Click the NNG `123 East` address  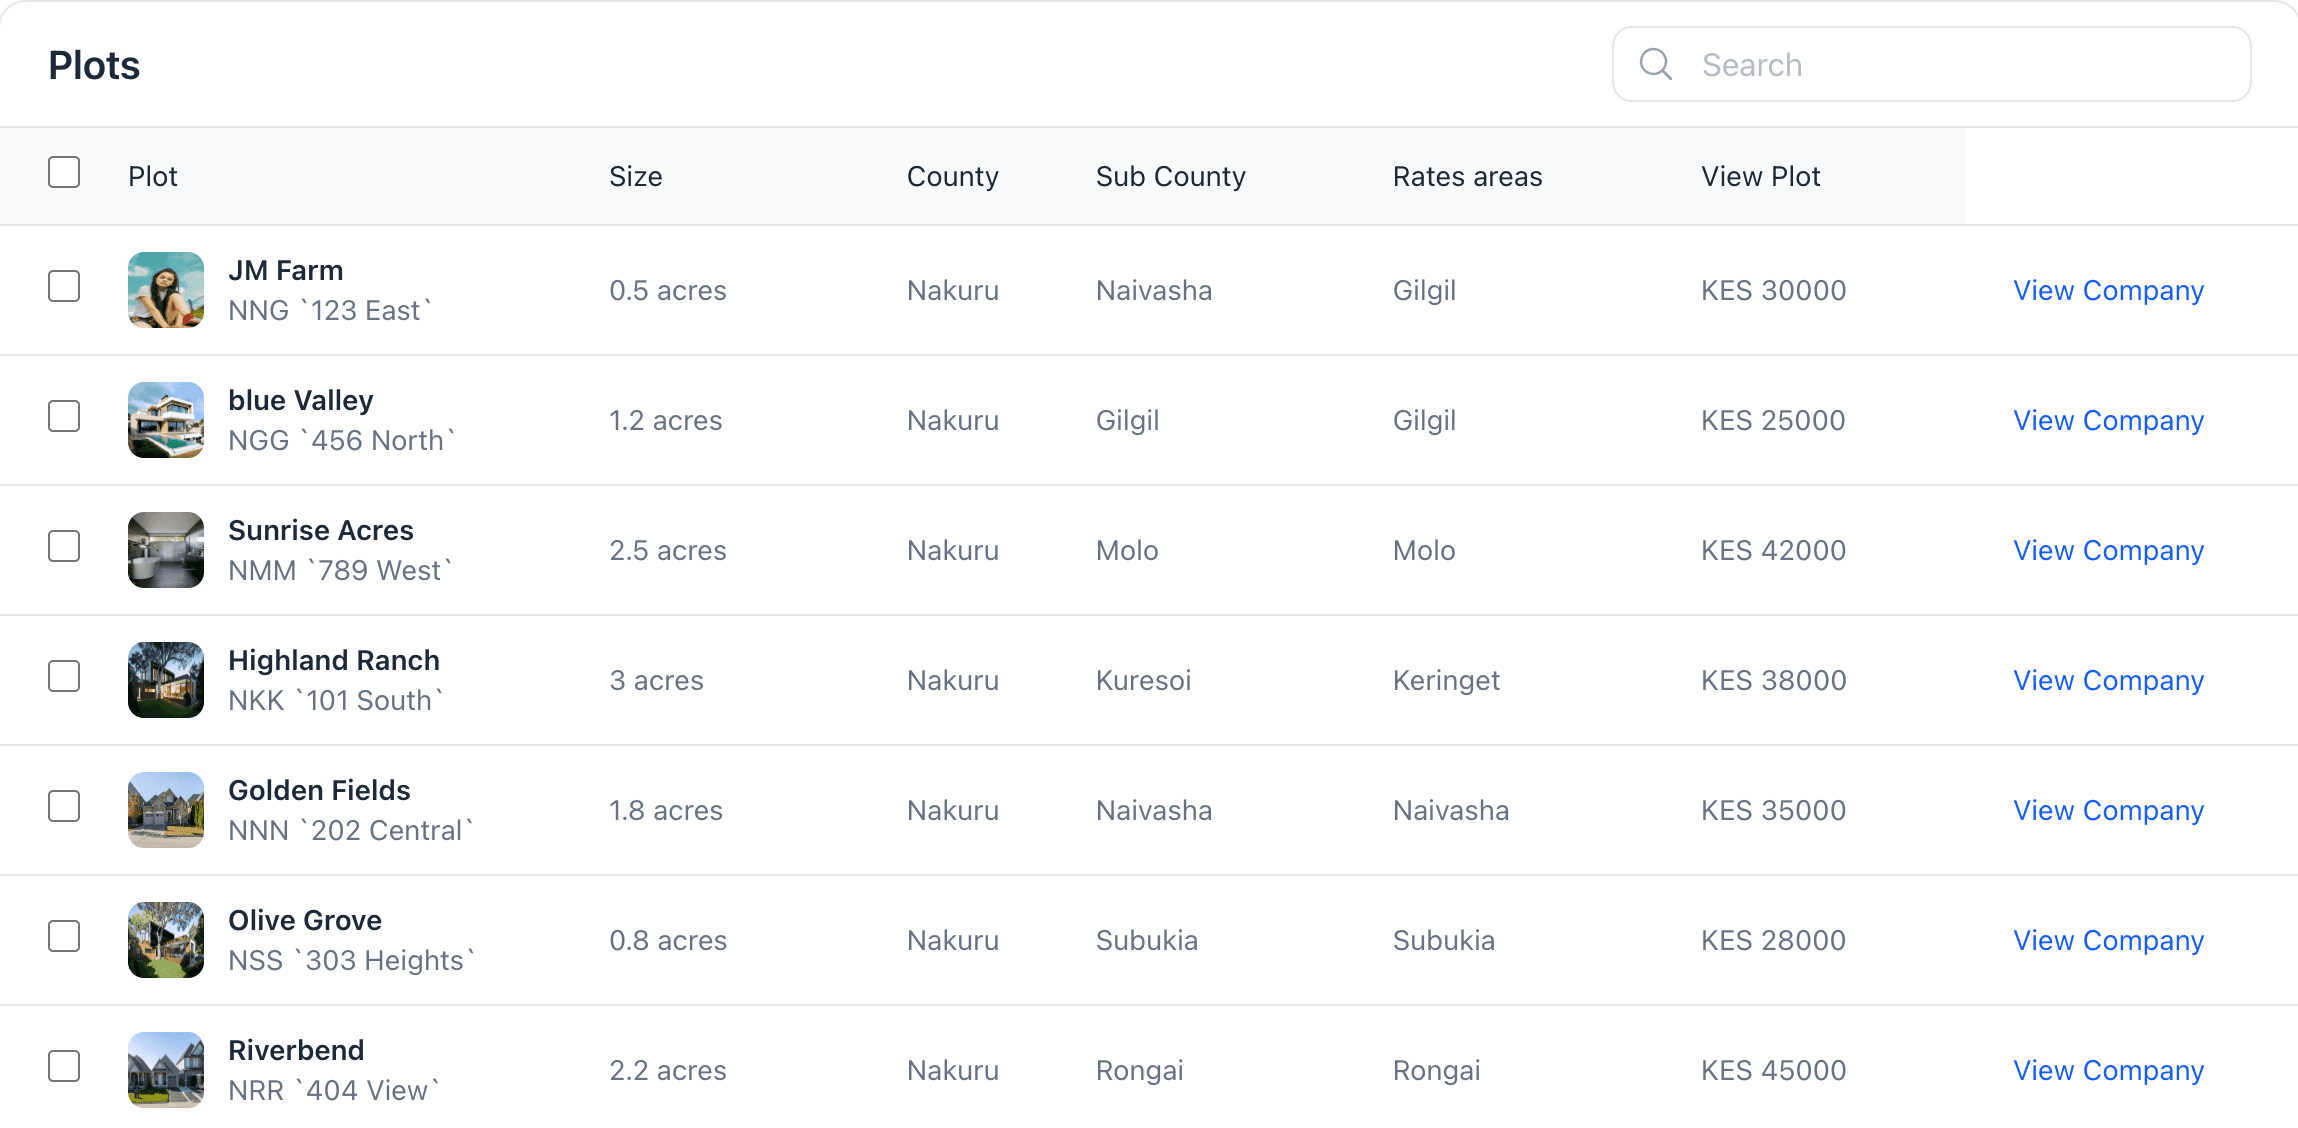(x=330, y=310)
